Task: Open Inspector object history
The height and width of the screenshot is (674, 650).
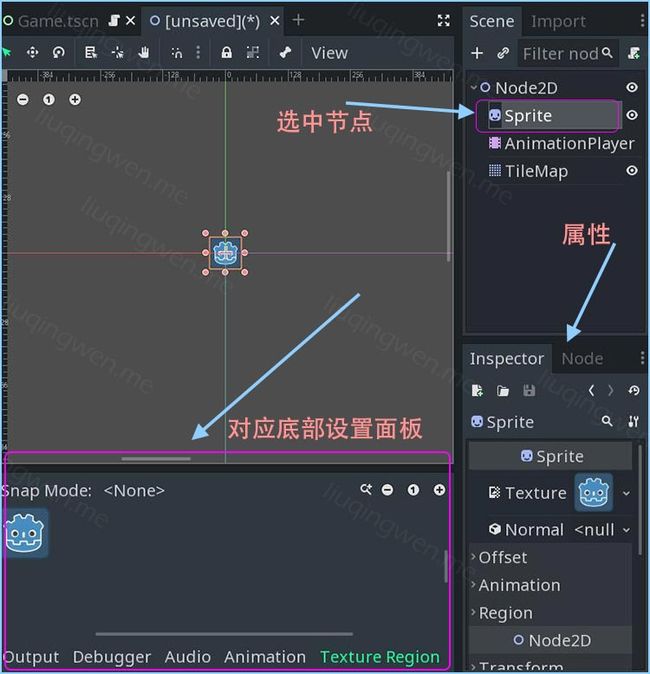Action: point(634,390)
